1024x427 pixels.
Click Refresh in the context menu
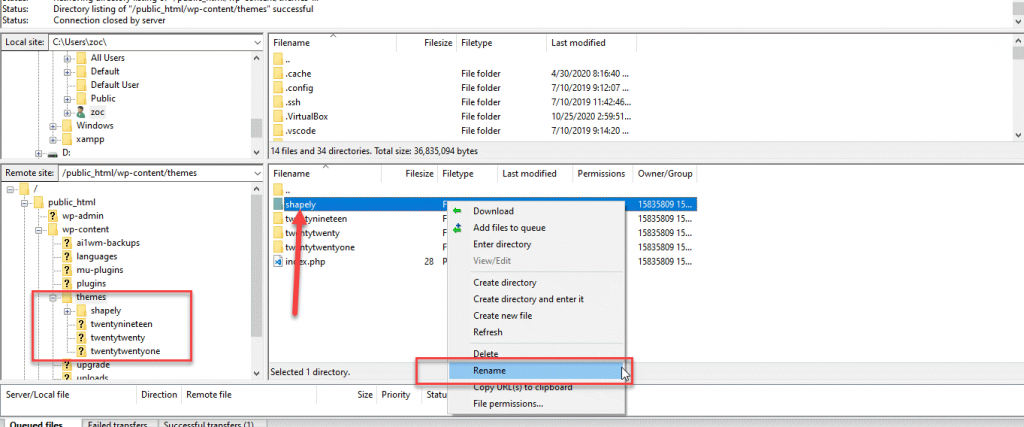pyautogui.click(x=488, y=332)
